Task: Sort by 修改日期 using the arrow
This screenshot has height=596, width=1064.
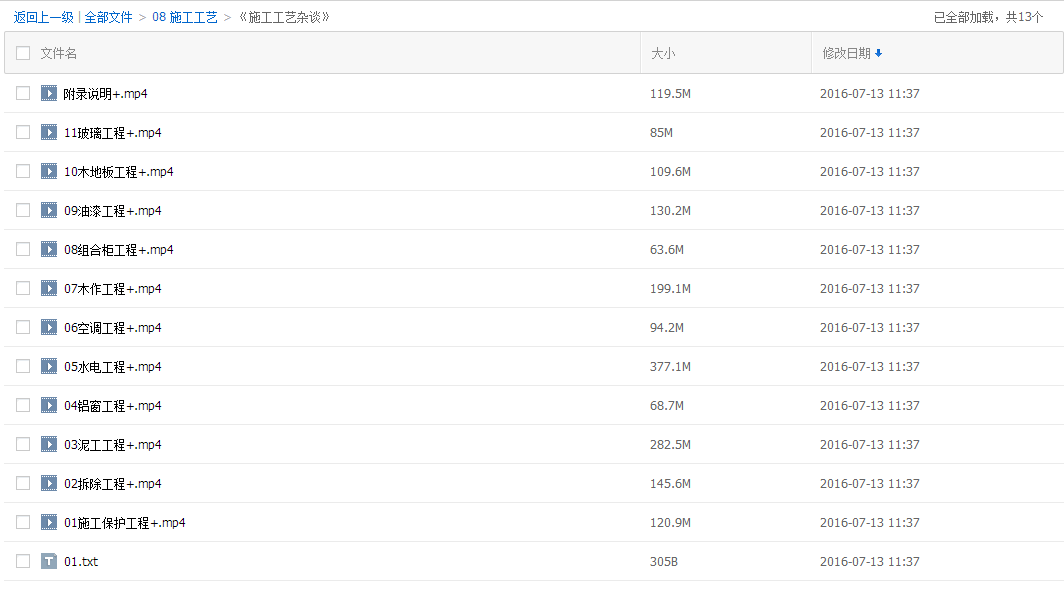Action: point(878,53)
